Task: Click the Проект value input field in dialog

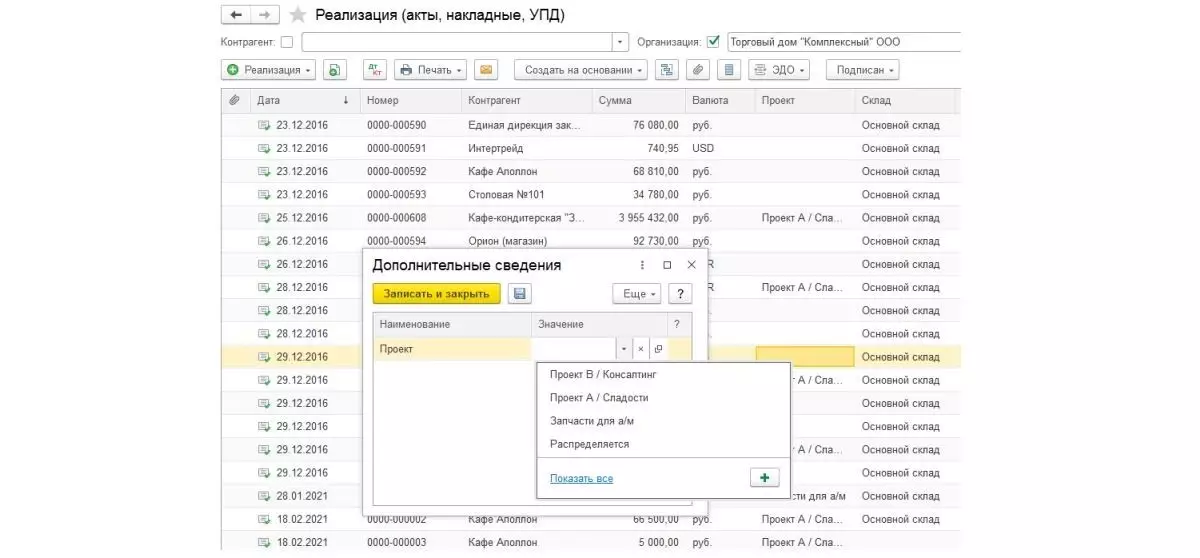Action: (x=574, y=349)
